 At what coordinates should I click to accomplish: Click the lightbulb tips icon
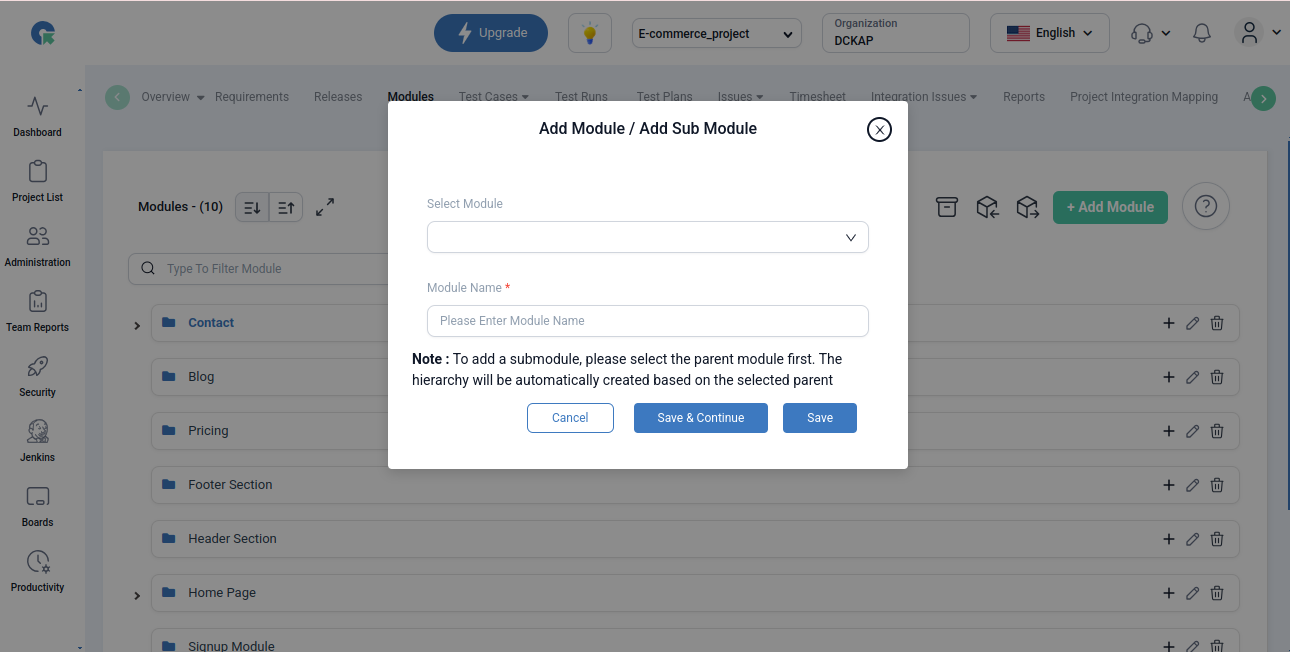(x=590, y=33)
